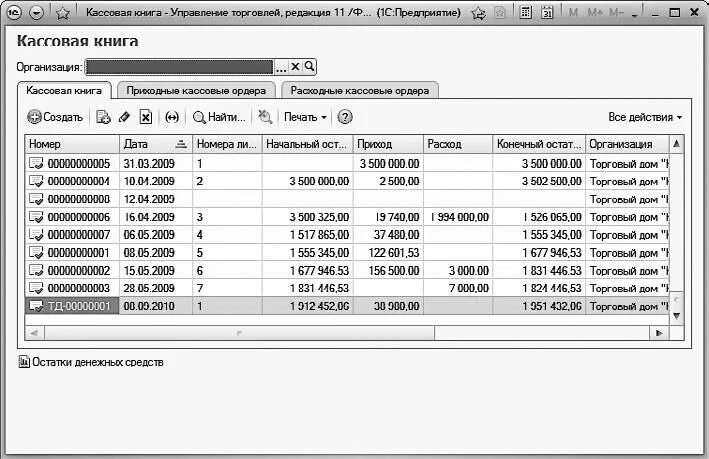The width and height of the screenshot is (709, 459).
Task: Click the document icon of row ТД-00000001
Action: [x=36, y=306]
